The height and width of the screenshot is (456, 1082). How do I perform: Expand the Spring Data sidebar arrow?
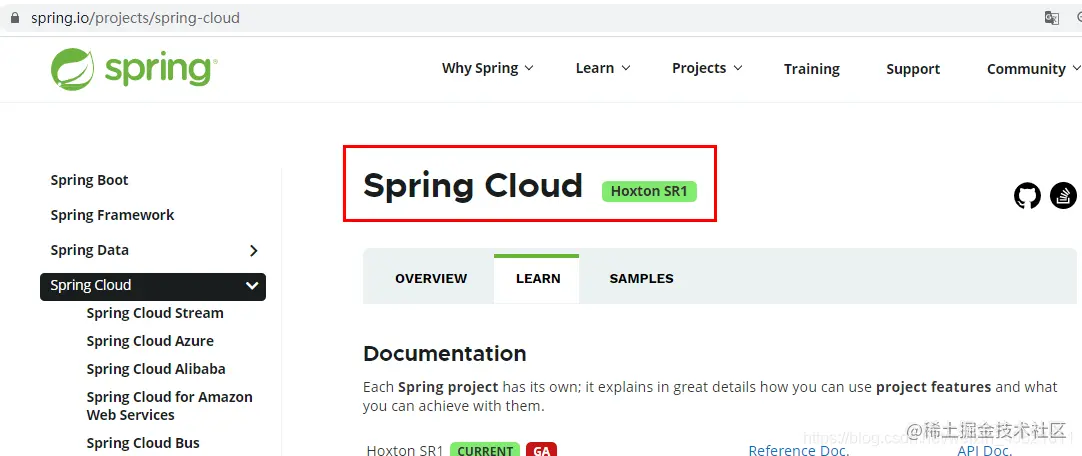coord(253,250)
